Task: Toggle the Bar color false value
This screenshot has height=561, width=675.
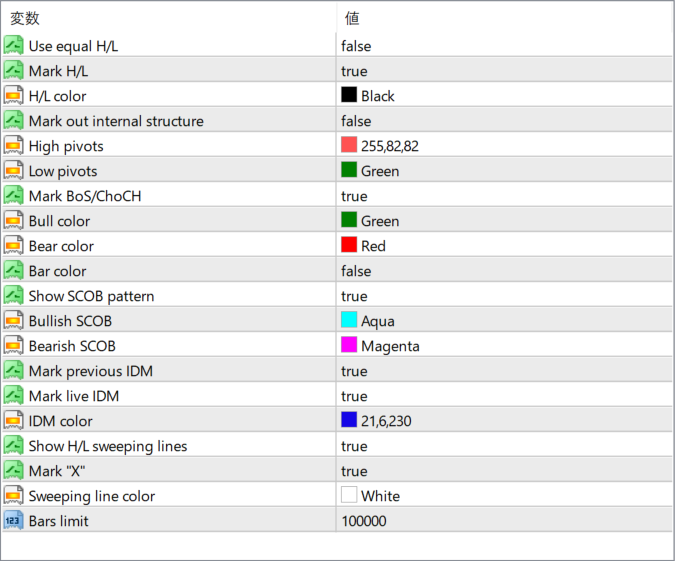Action: click(x=356, y=271)
